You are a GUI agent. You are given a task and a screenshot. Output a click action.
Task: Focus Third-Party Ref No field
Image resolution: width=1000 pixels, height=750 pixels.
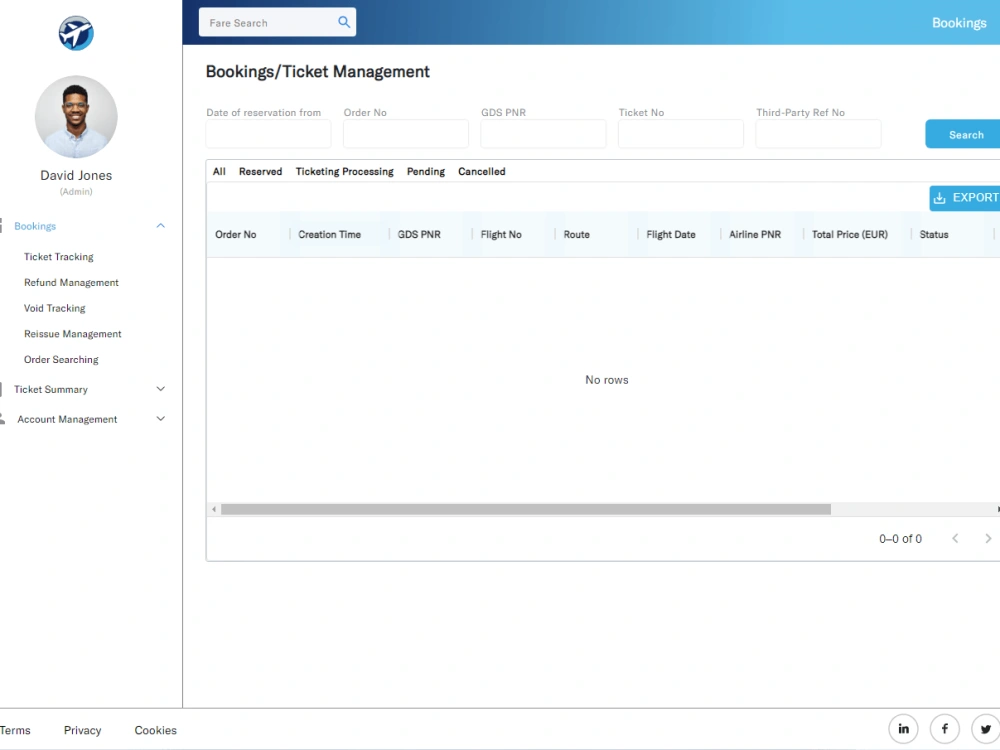point(818,134)
